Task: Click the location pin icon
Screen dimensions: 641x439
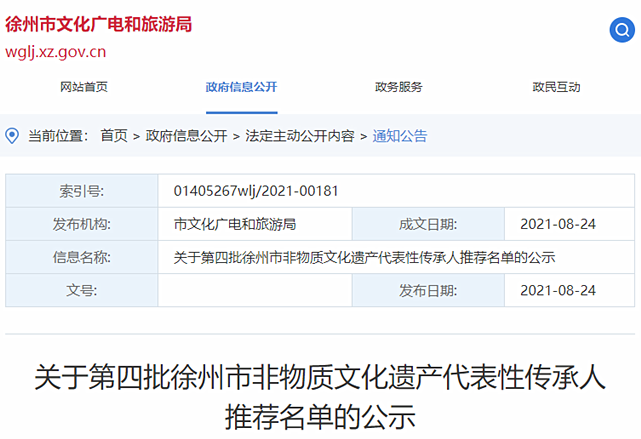Action: [x=12, y=136]
